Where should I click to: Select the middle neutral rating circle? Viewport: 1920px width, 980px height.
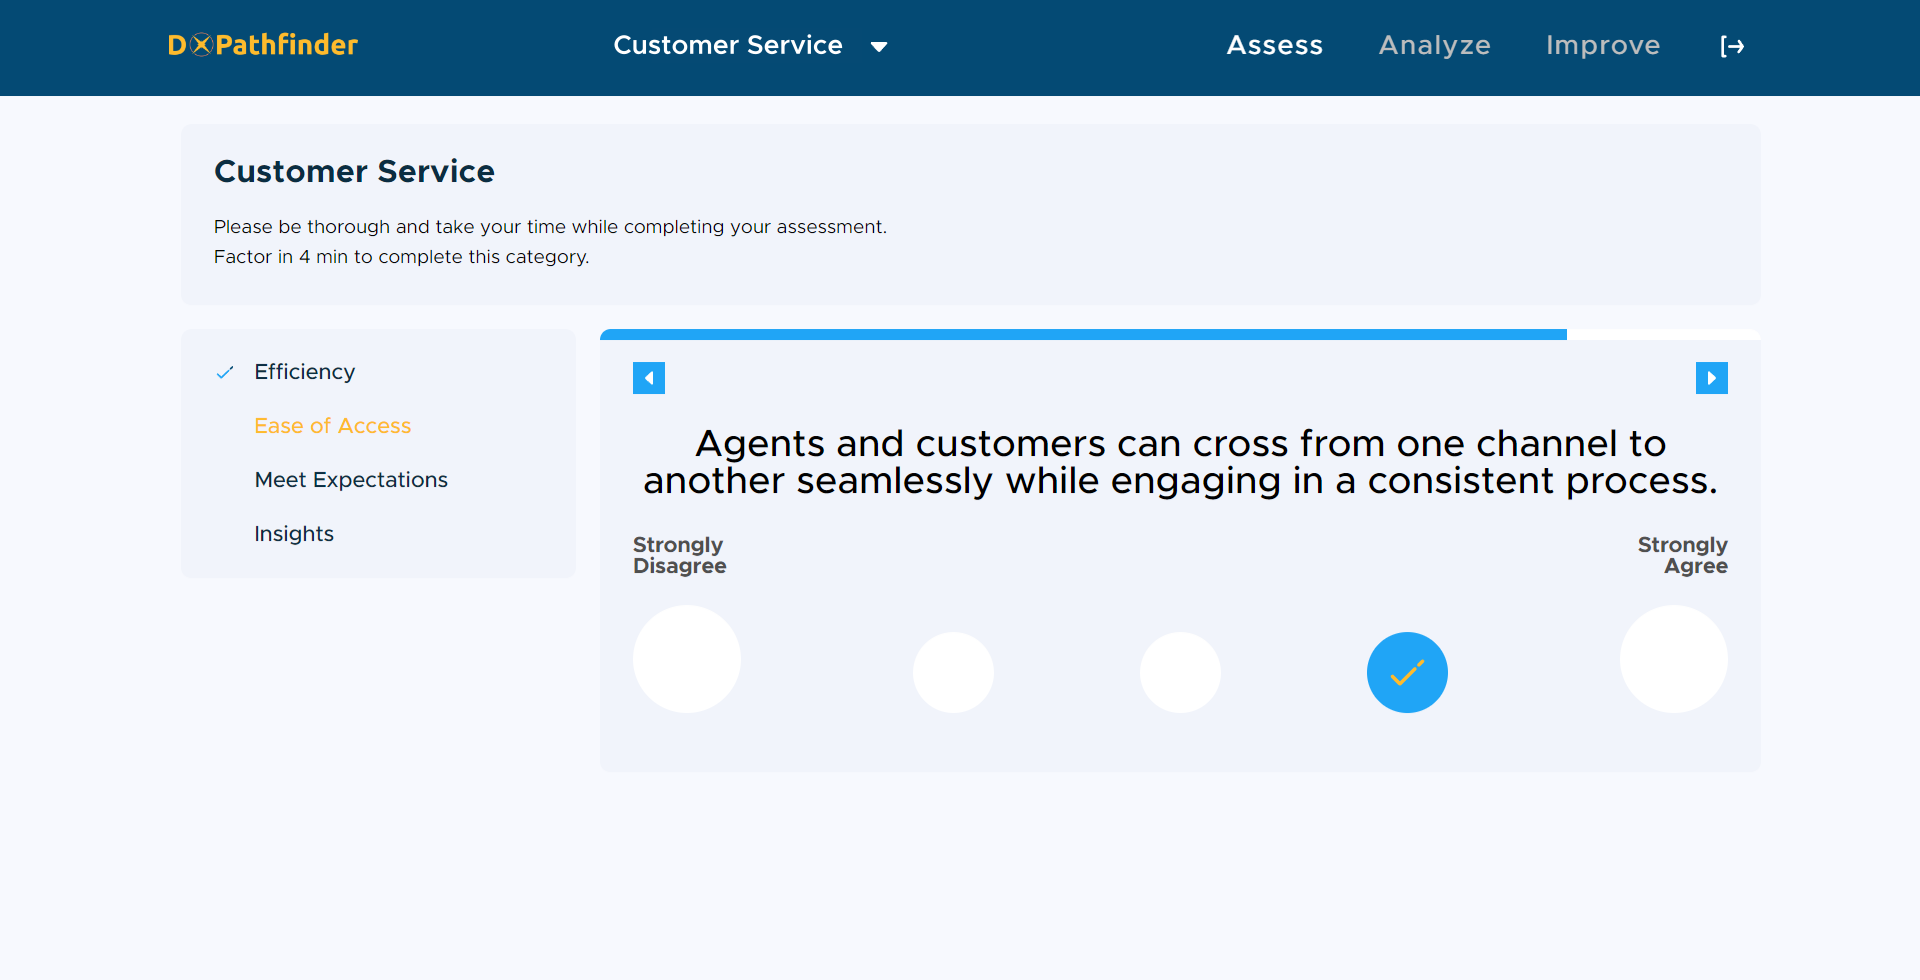[1180, 672]
